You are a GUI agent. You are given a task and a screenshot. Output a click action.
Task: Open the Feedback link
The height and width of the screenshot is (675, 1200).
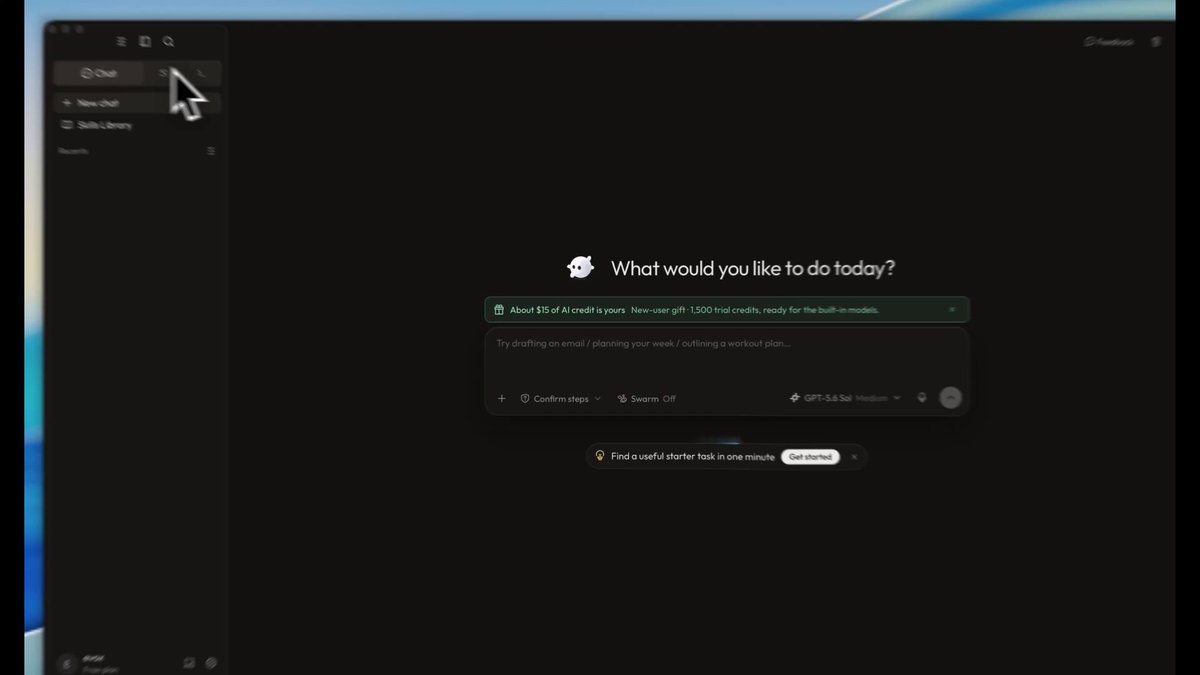pos(1109,42)
